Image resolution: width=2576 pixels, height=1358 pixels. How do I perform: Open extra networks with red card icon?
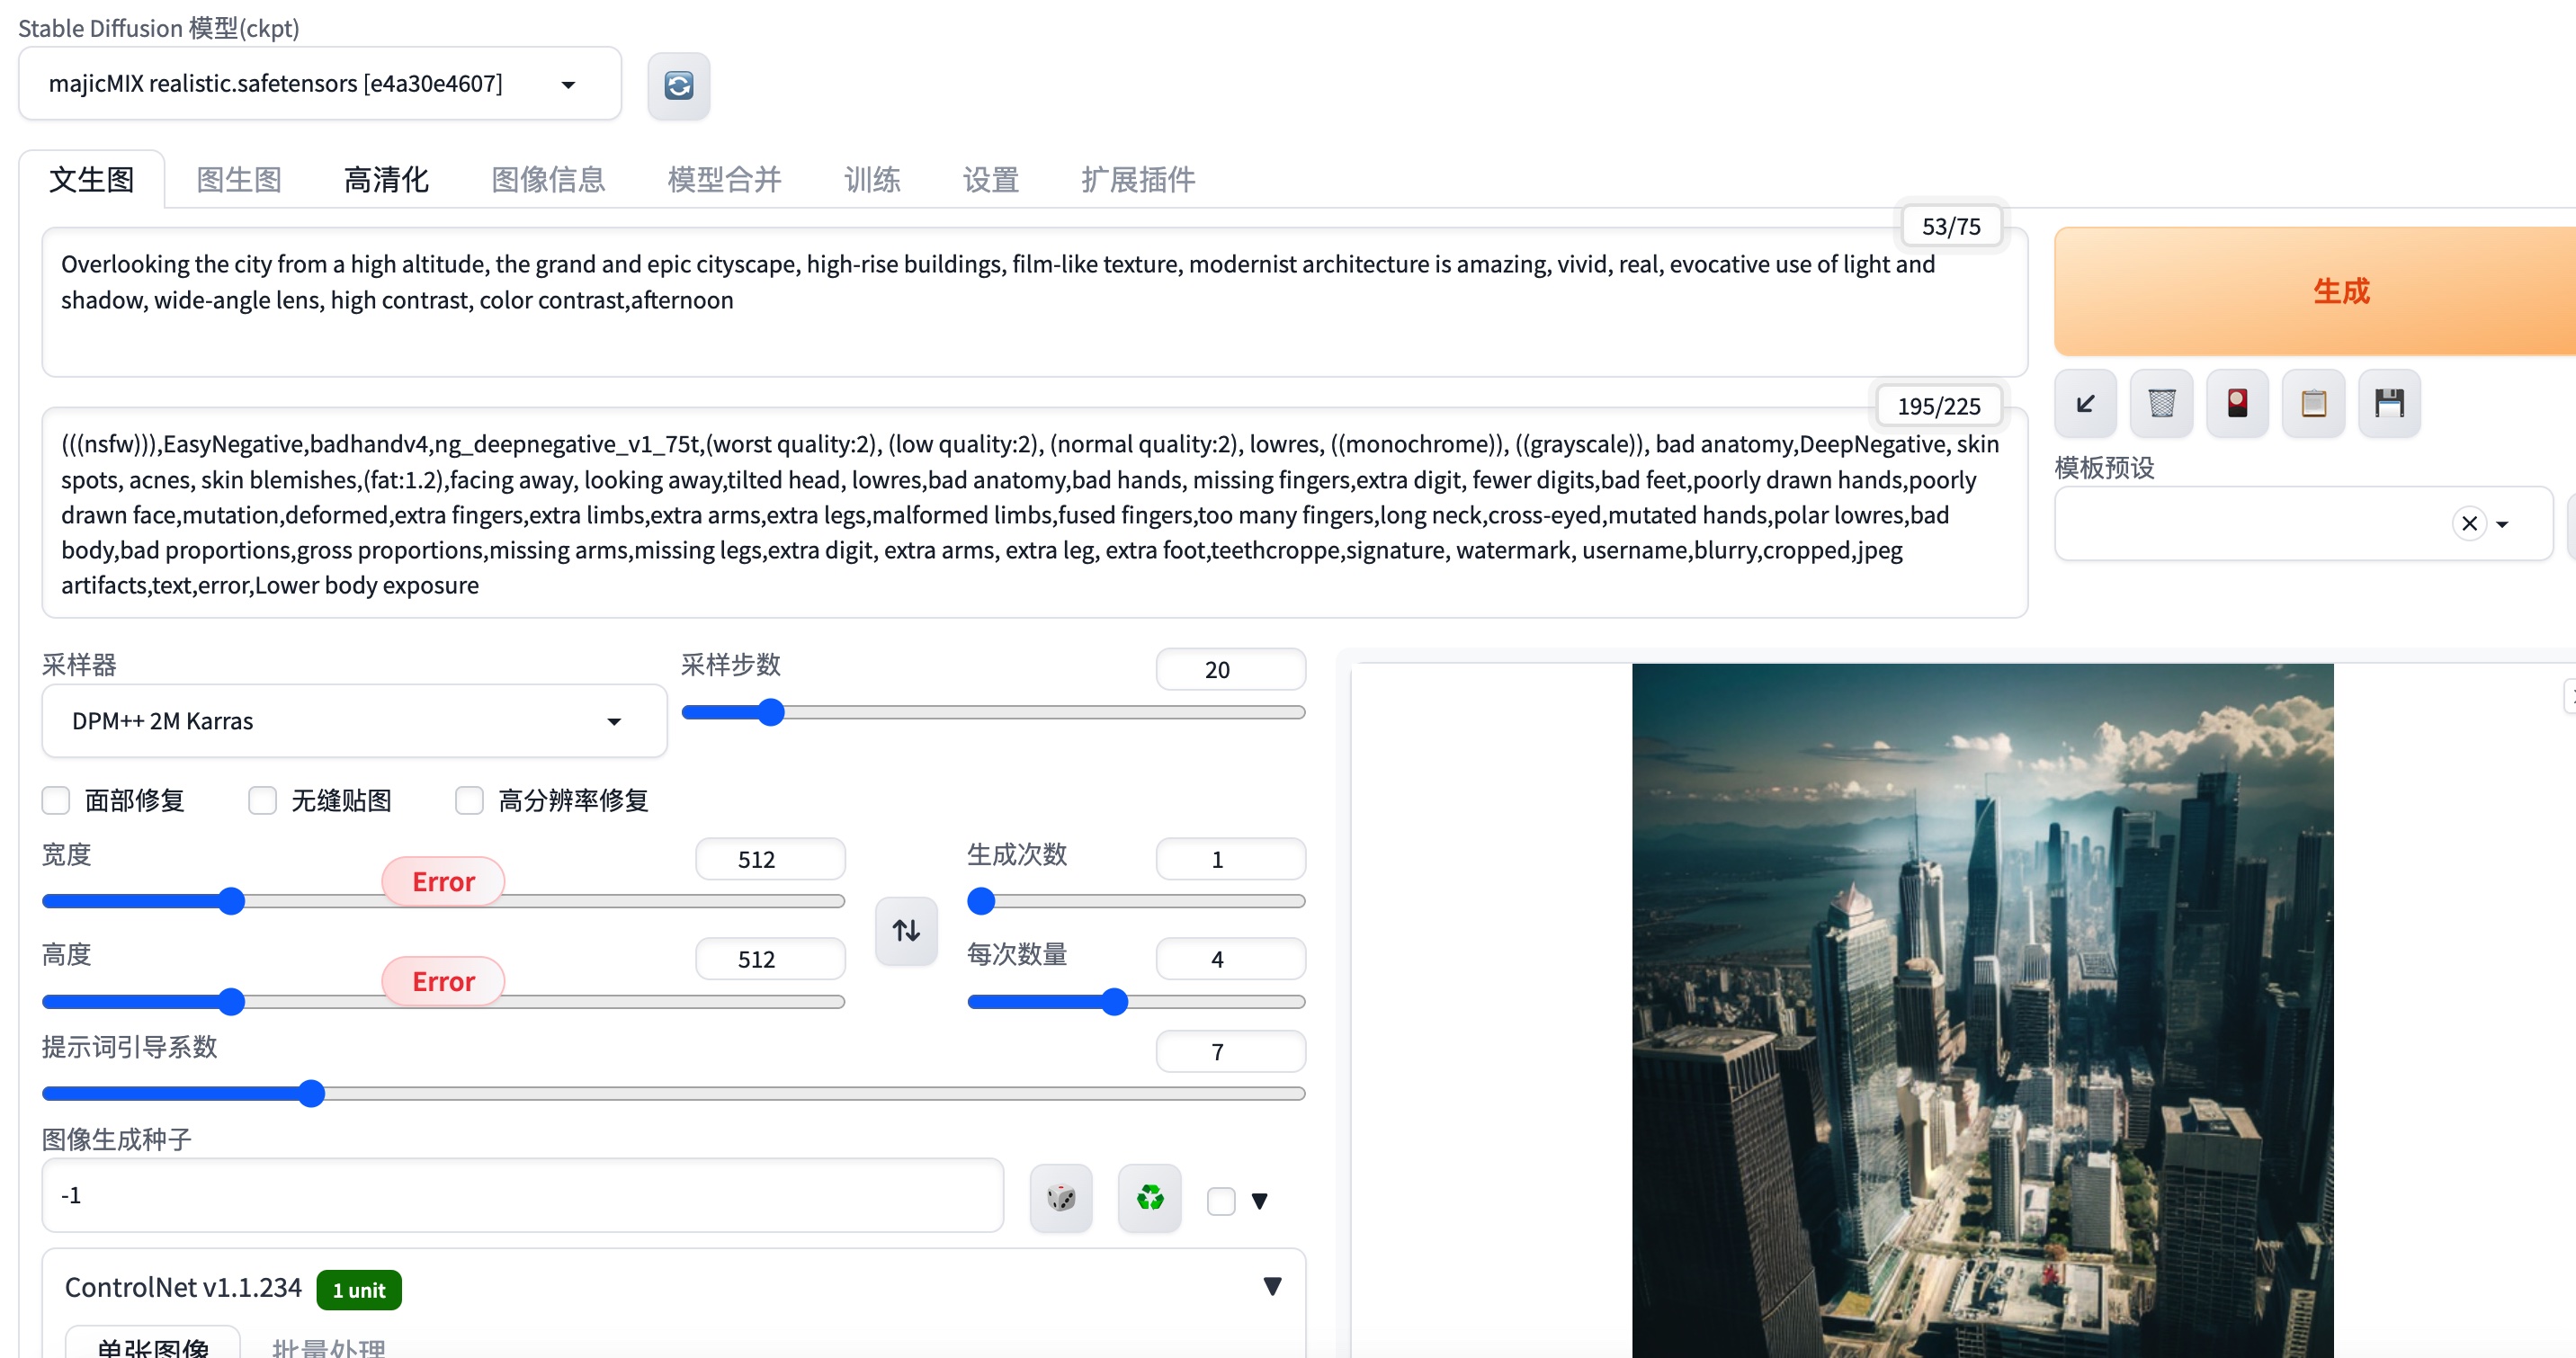coord(2237,404)
